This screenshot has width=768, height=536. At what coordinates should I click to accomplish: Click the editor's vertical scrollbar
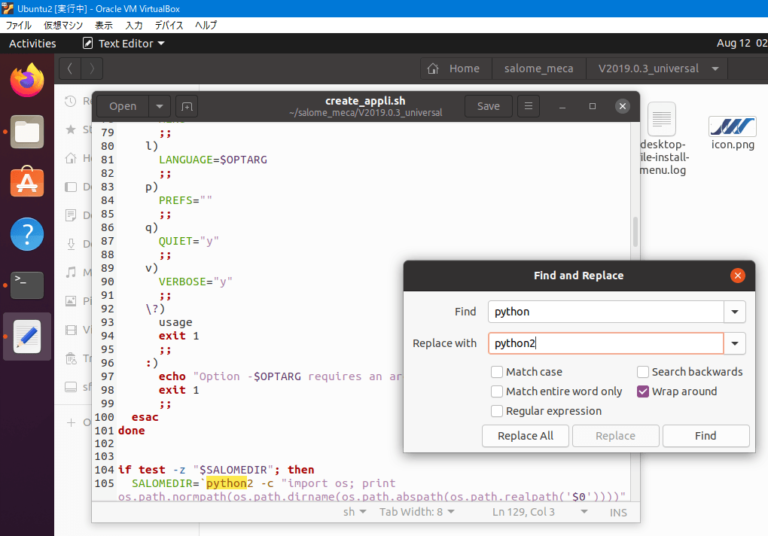pos(634,232)
